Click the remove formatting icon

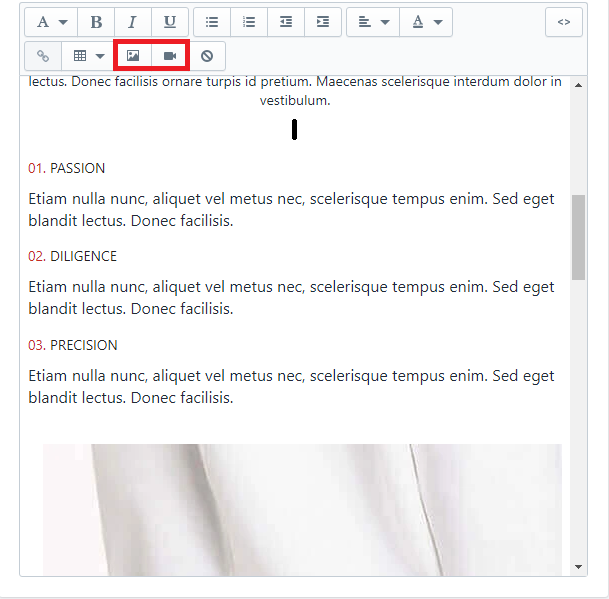point(207,56)
